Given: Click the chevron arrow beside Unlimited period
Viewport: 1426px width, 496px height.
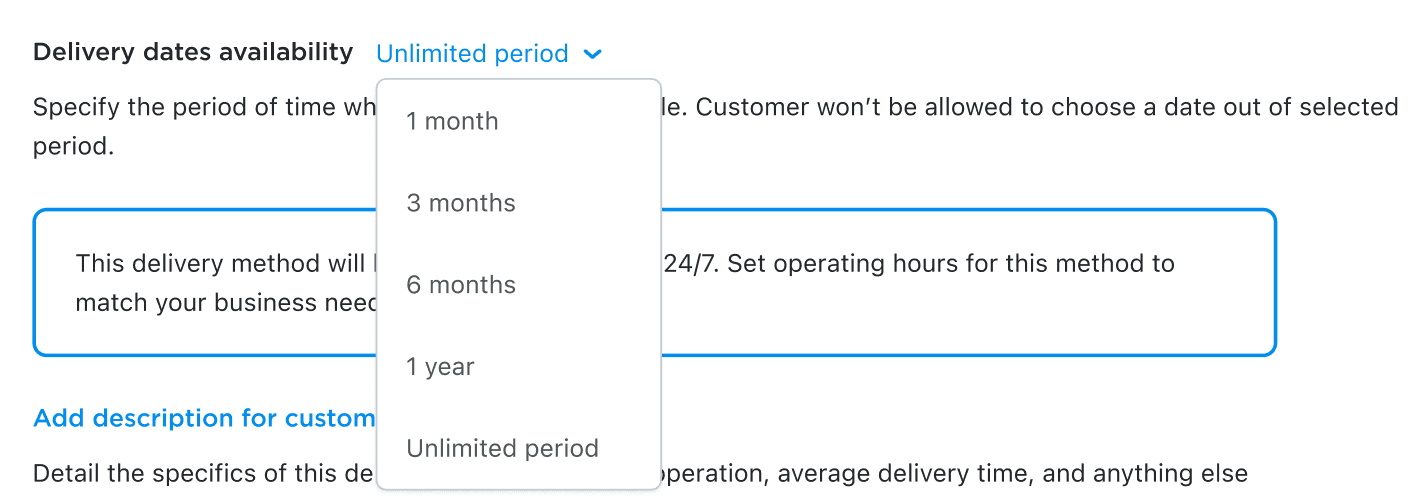Looking at the screenshot, I should (x=592, y=54).
